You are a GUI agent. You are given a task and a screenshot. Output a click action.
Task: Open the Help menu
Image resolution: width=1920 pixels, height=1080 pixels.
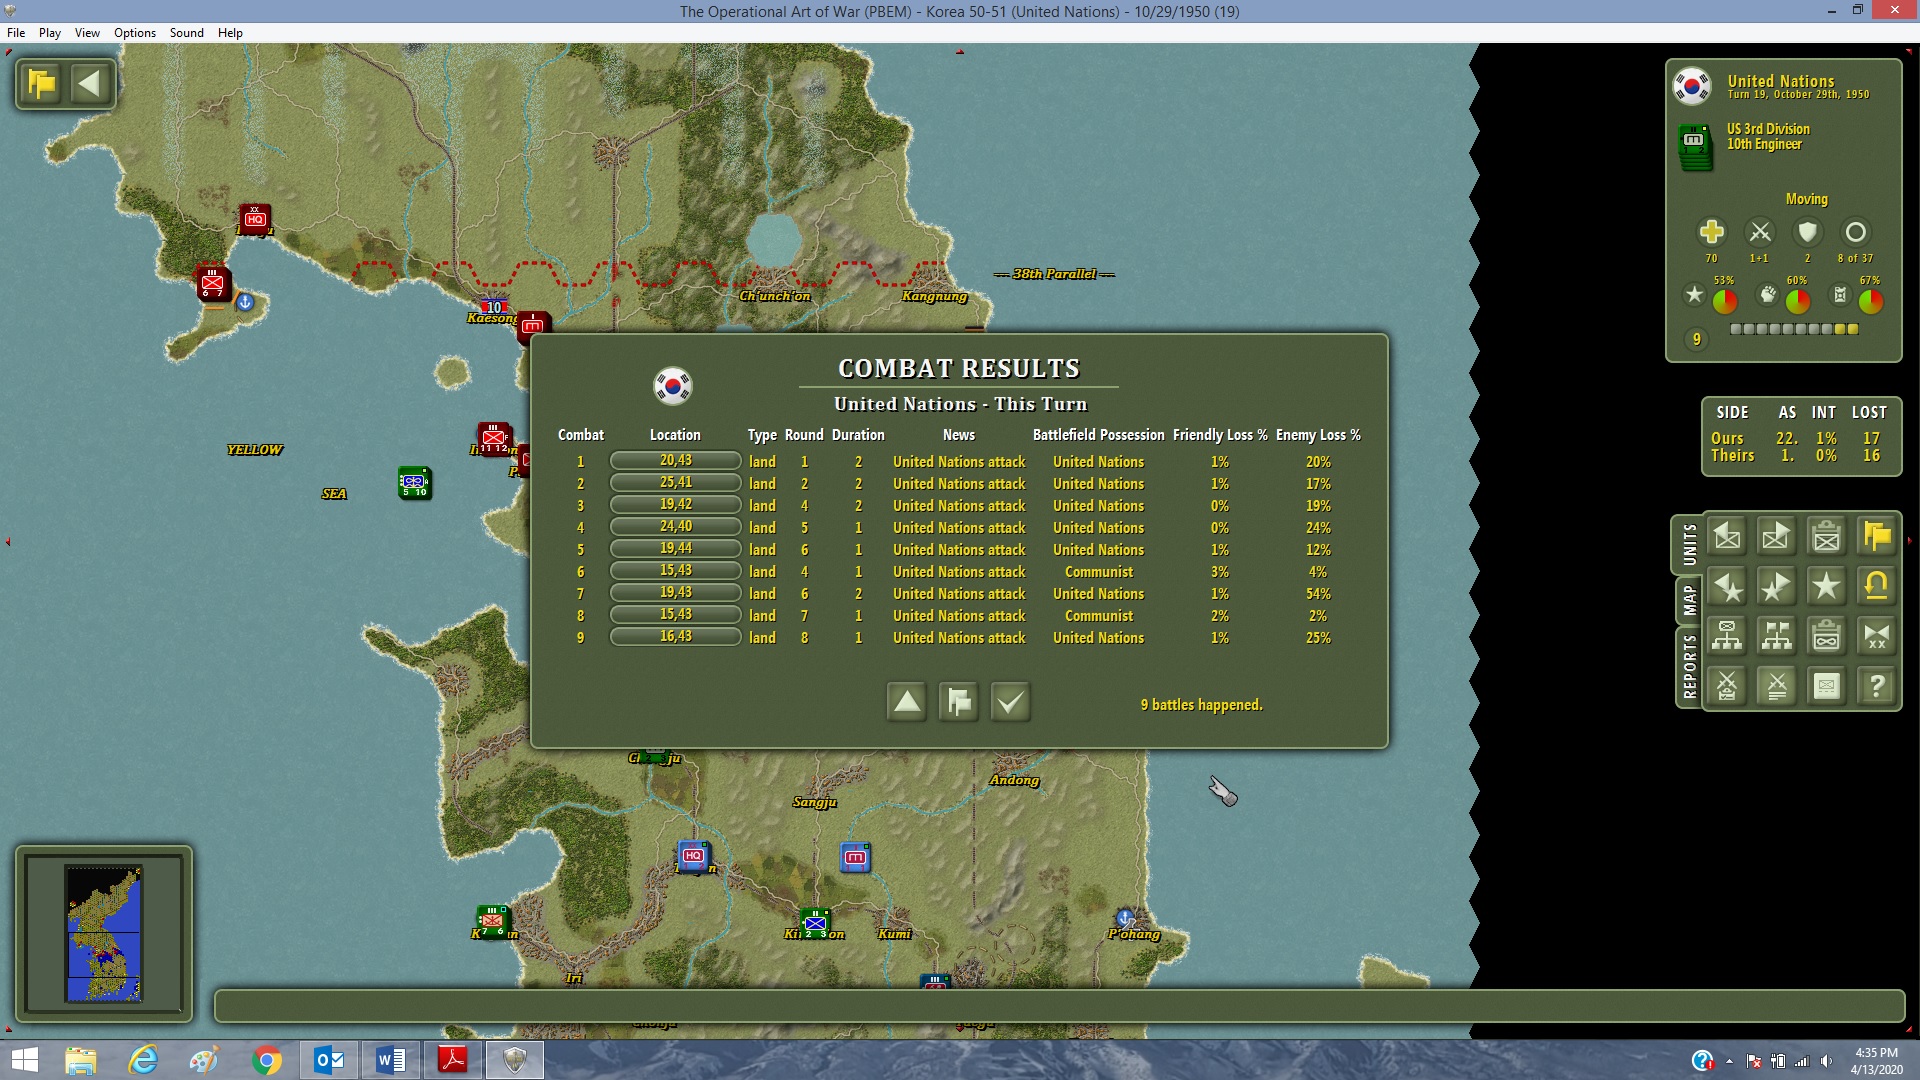coord(230,33)
